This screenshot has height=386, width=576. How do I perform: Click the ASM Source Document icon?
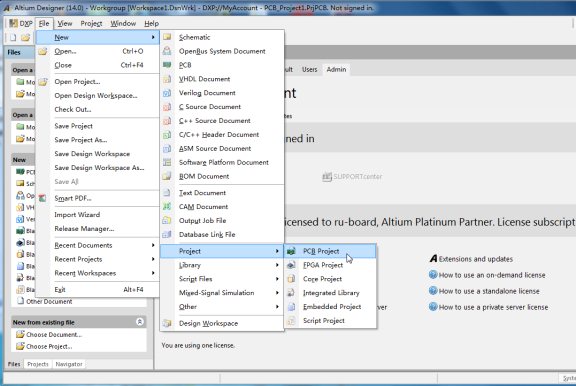pos(167,148)
